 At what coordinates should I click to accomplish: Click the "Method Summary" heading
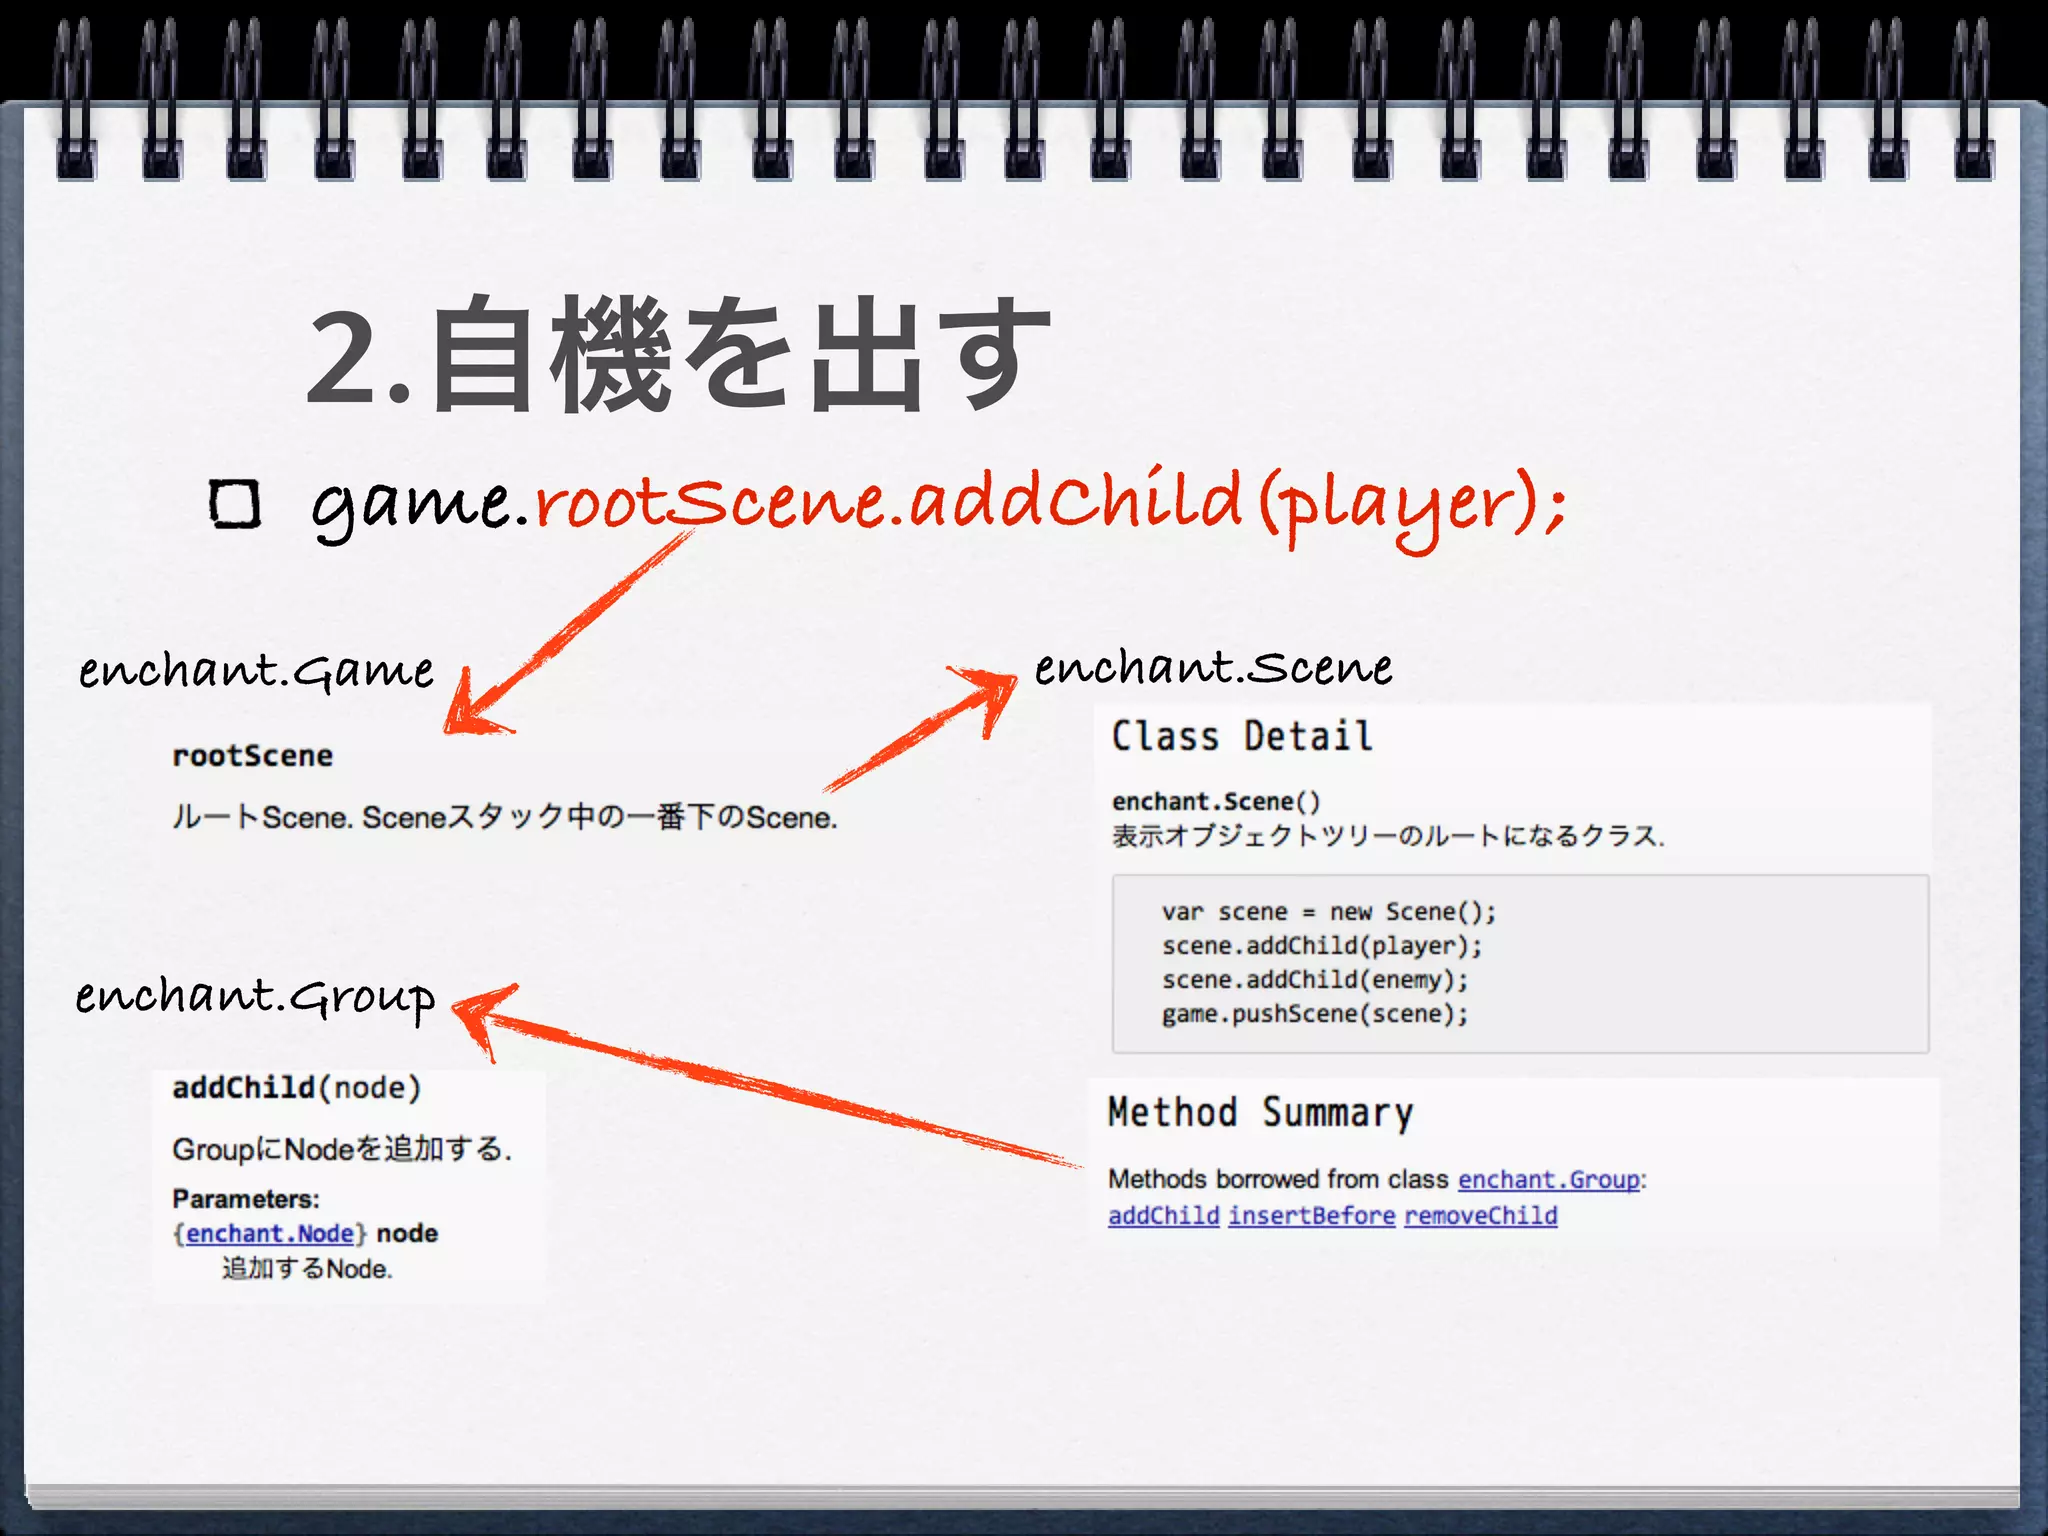[1260, 1112]
